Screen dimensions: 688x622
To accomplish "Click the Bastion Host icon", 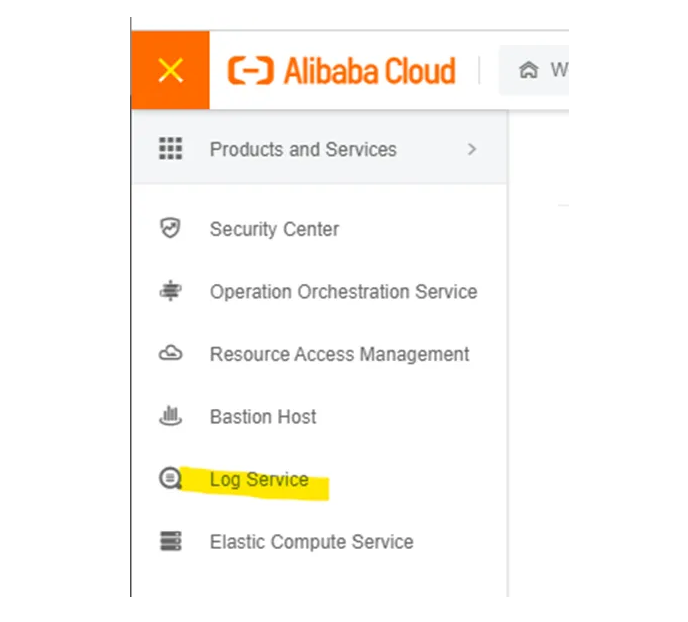I will (170, 416).
